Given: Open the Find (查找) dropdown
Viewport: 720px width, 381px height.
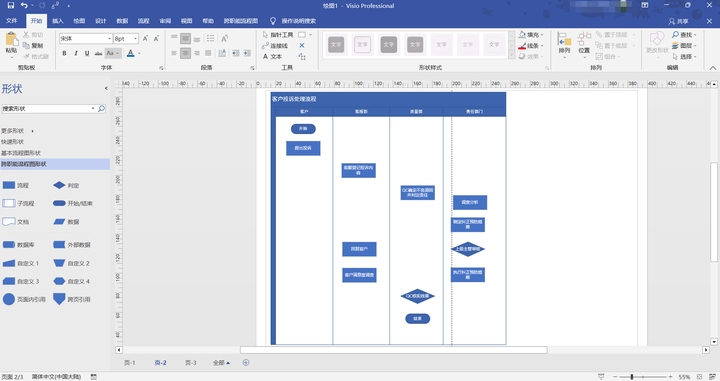Looking at the screenshot, I should click(684, 35).
